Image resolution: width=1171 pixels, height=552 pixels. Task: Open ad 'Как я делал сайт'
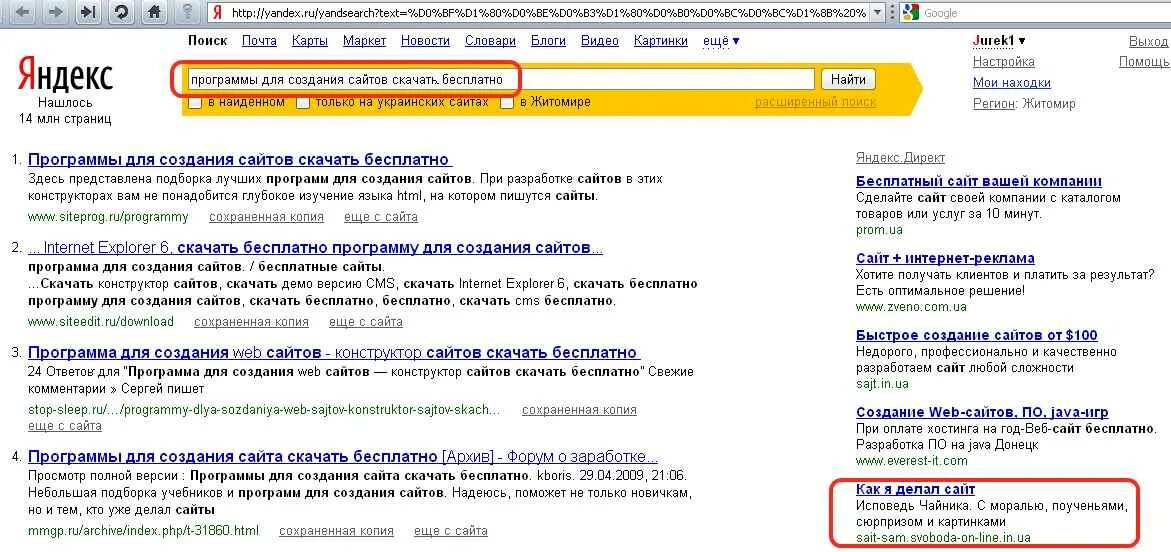(916, 489)
